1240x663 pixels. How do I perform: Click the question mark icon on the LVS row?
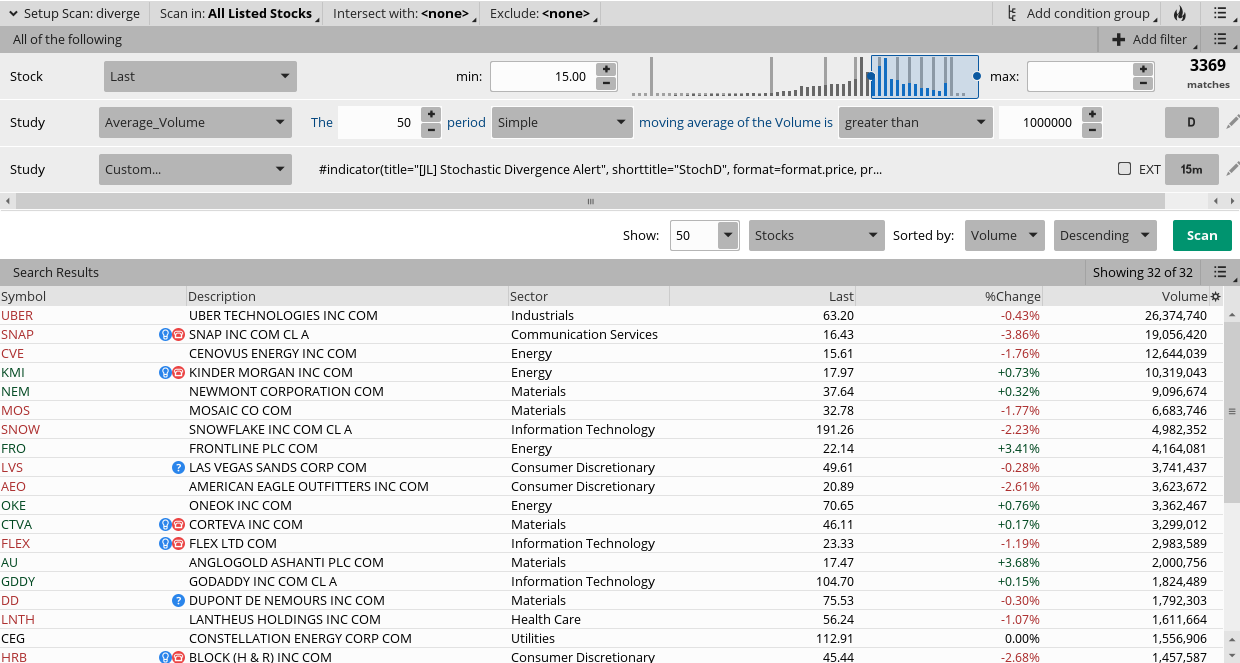coord(178,468)
